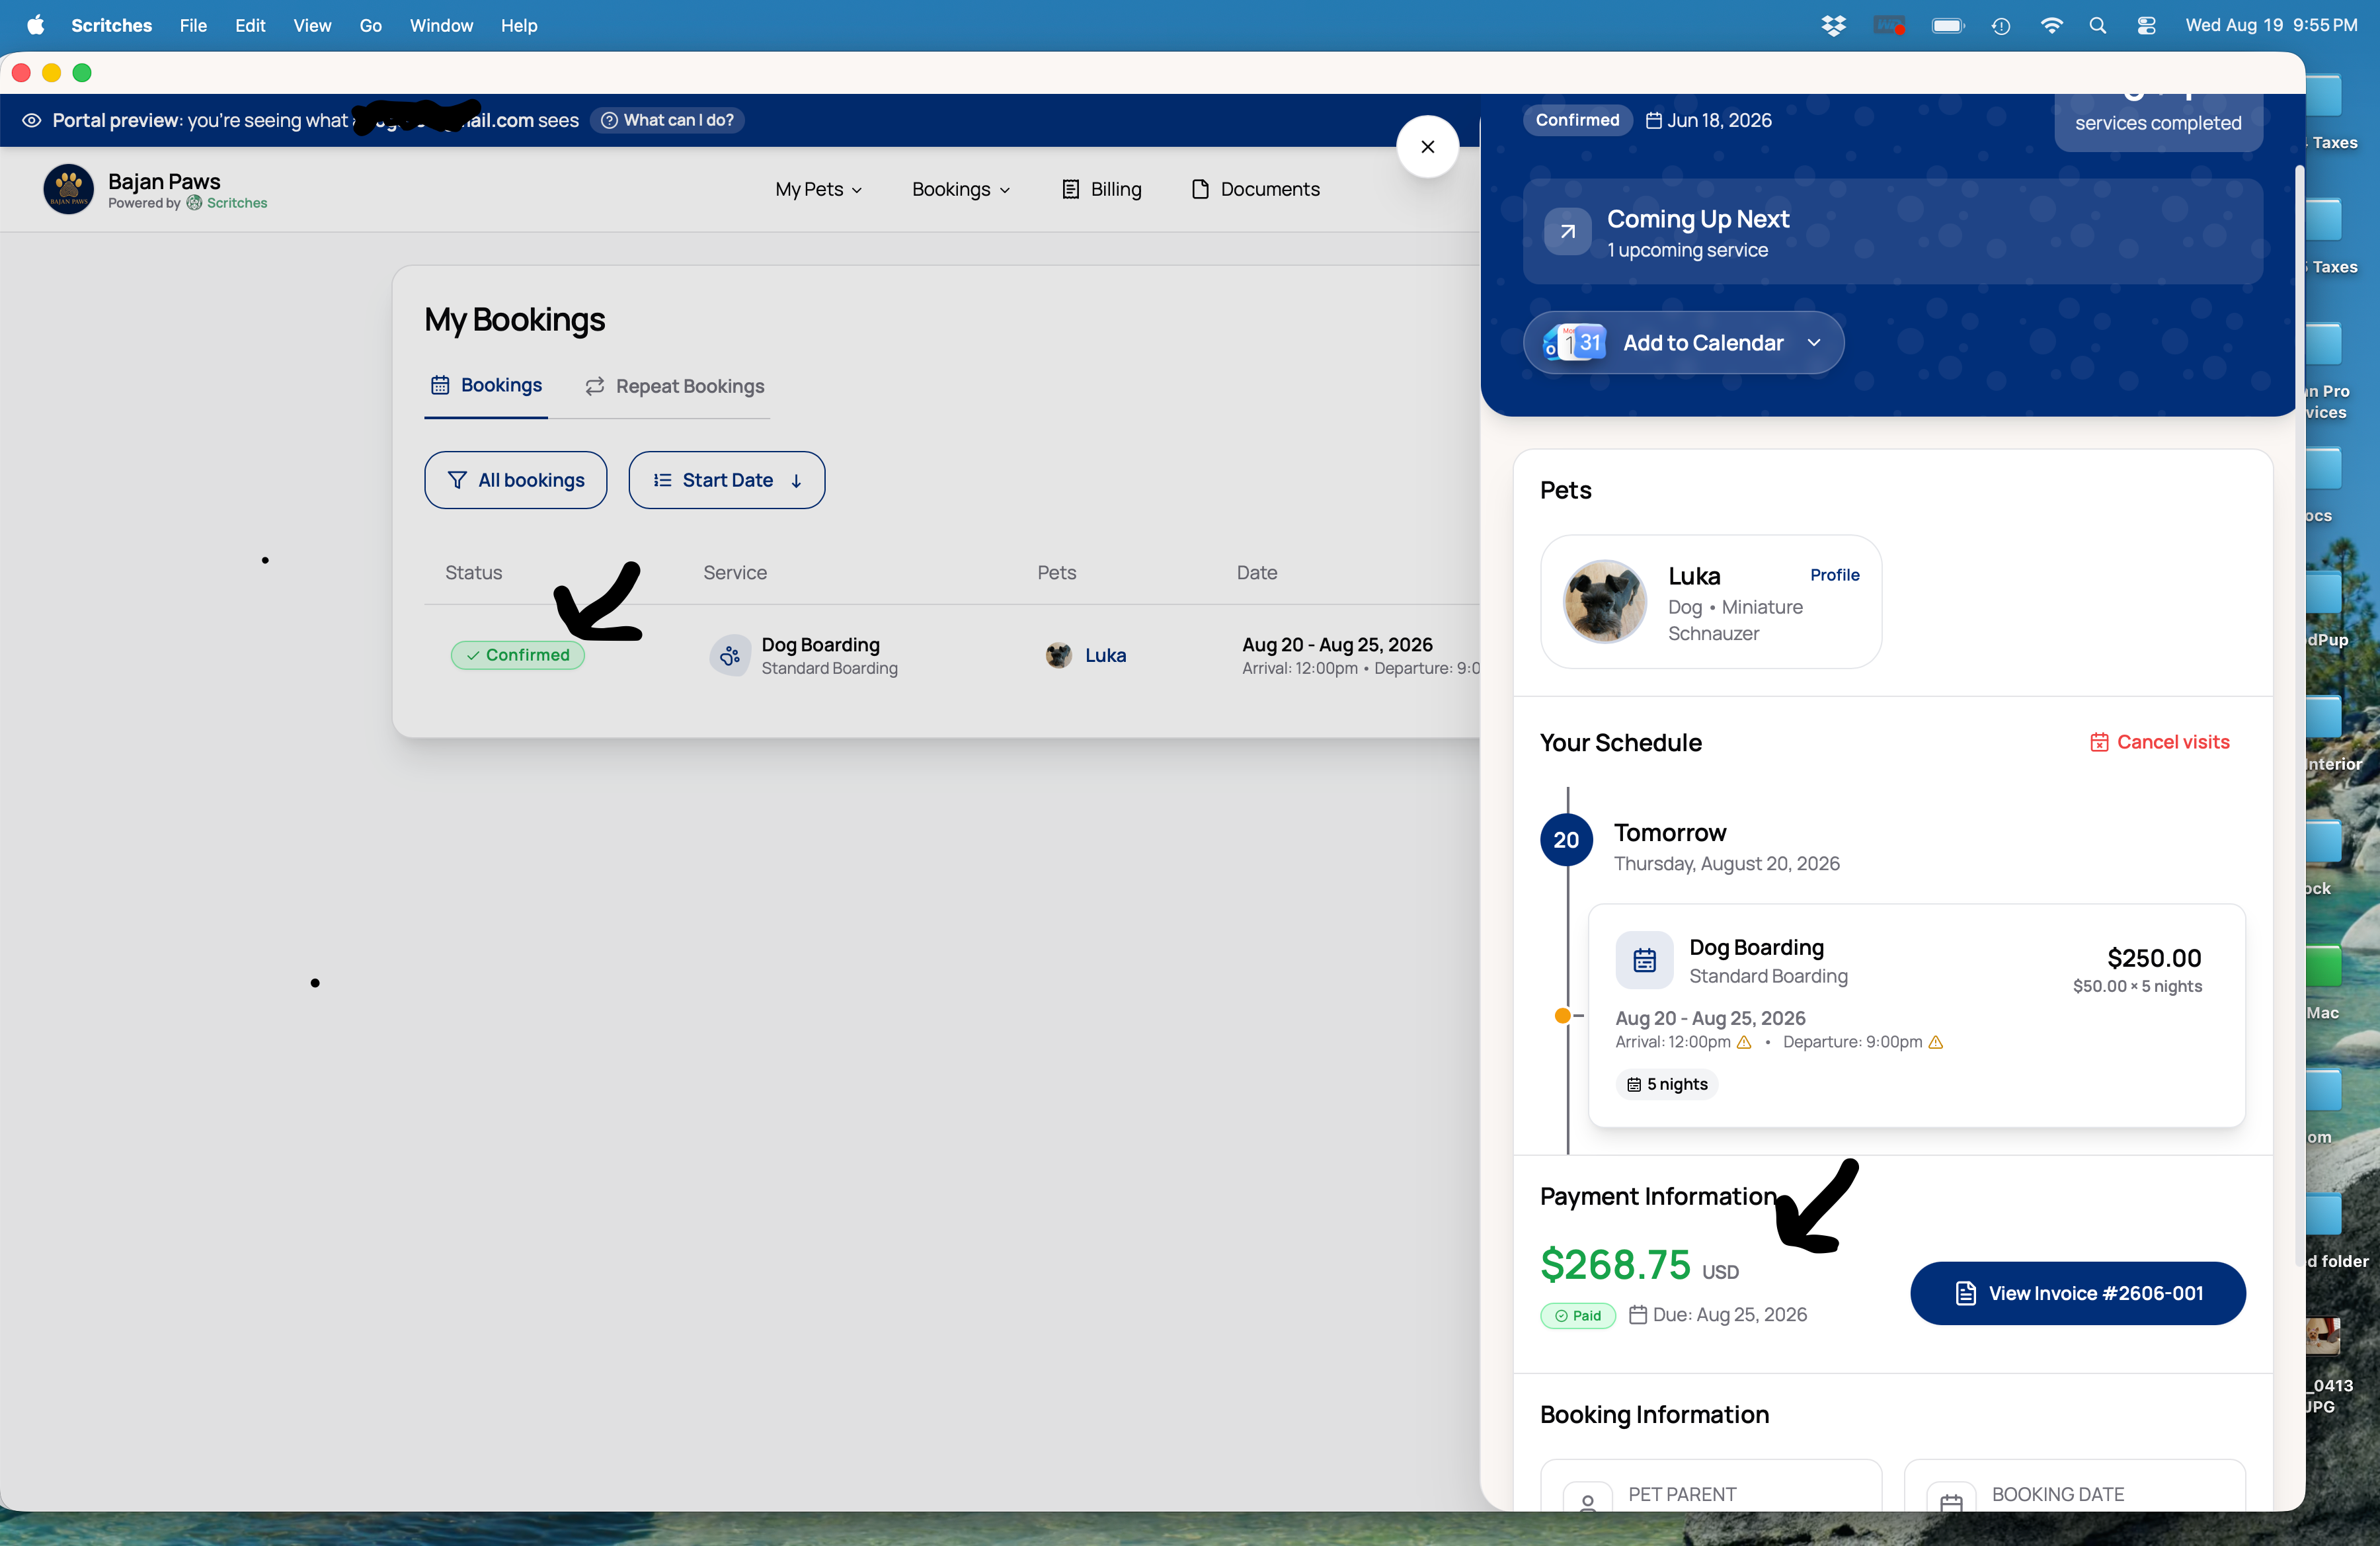The image size is (2380, 1546).
Task: Switch to the Repeat Bookings tab
Action: tap(675, 386)
